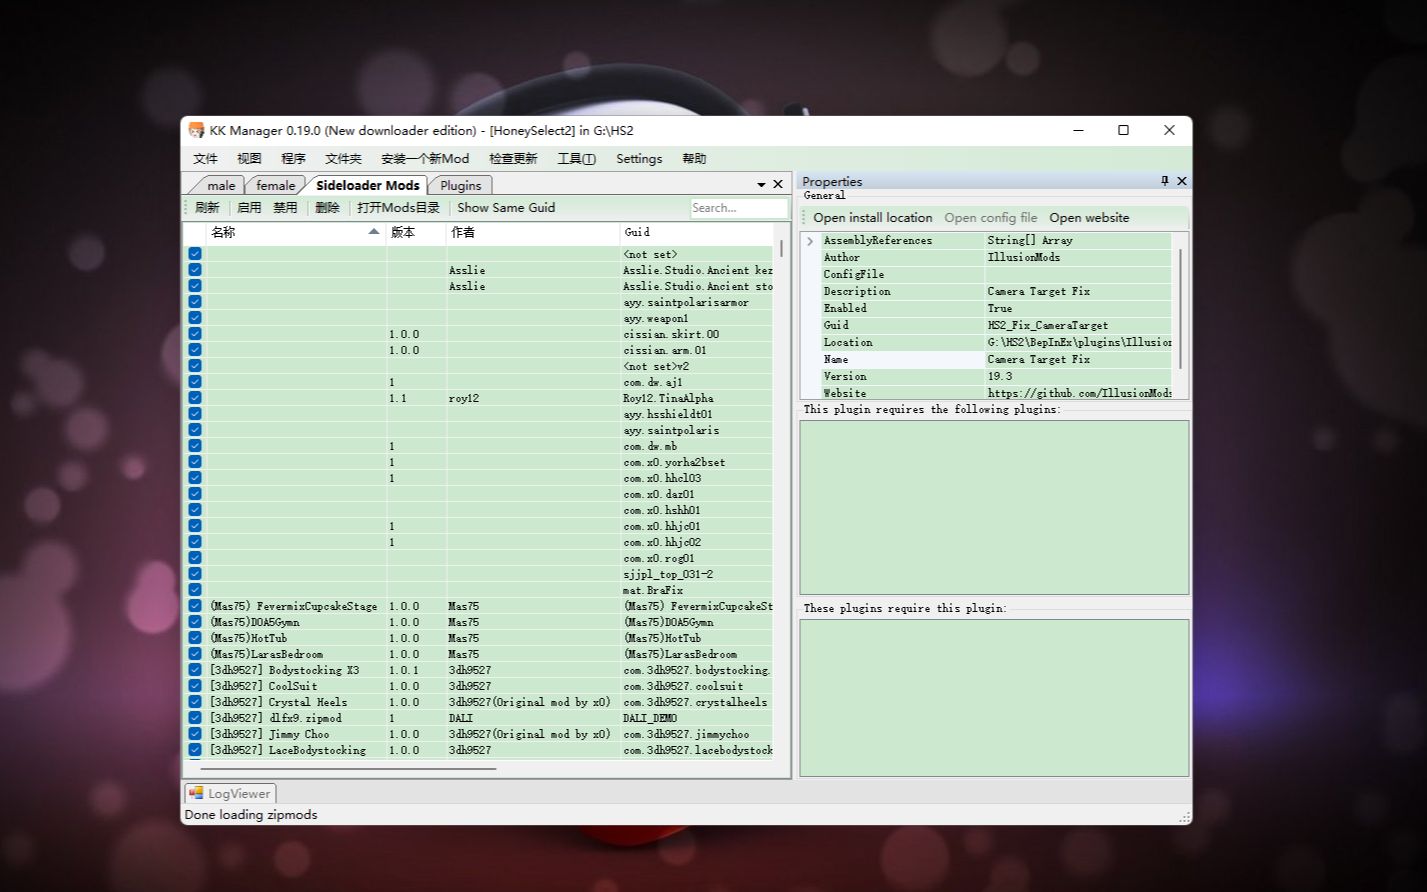The width and height of the screenshot is (1427, 892).
Task: Toggle checkbox for sjjpl_top_031-2 row
Action: click(195, 574)
